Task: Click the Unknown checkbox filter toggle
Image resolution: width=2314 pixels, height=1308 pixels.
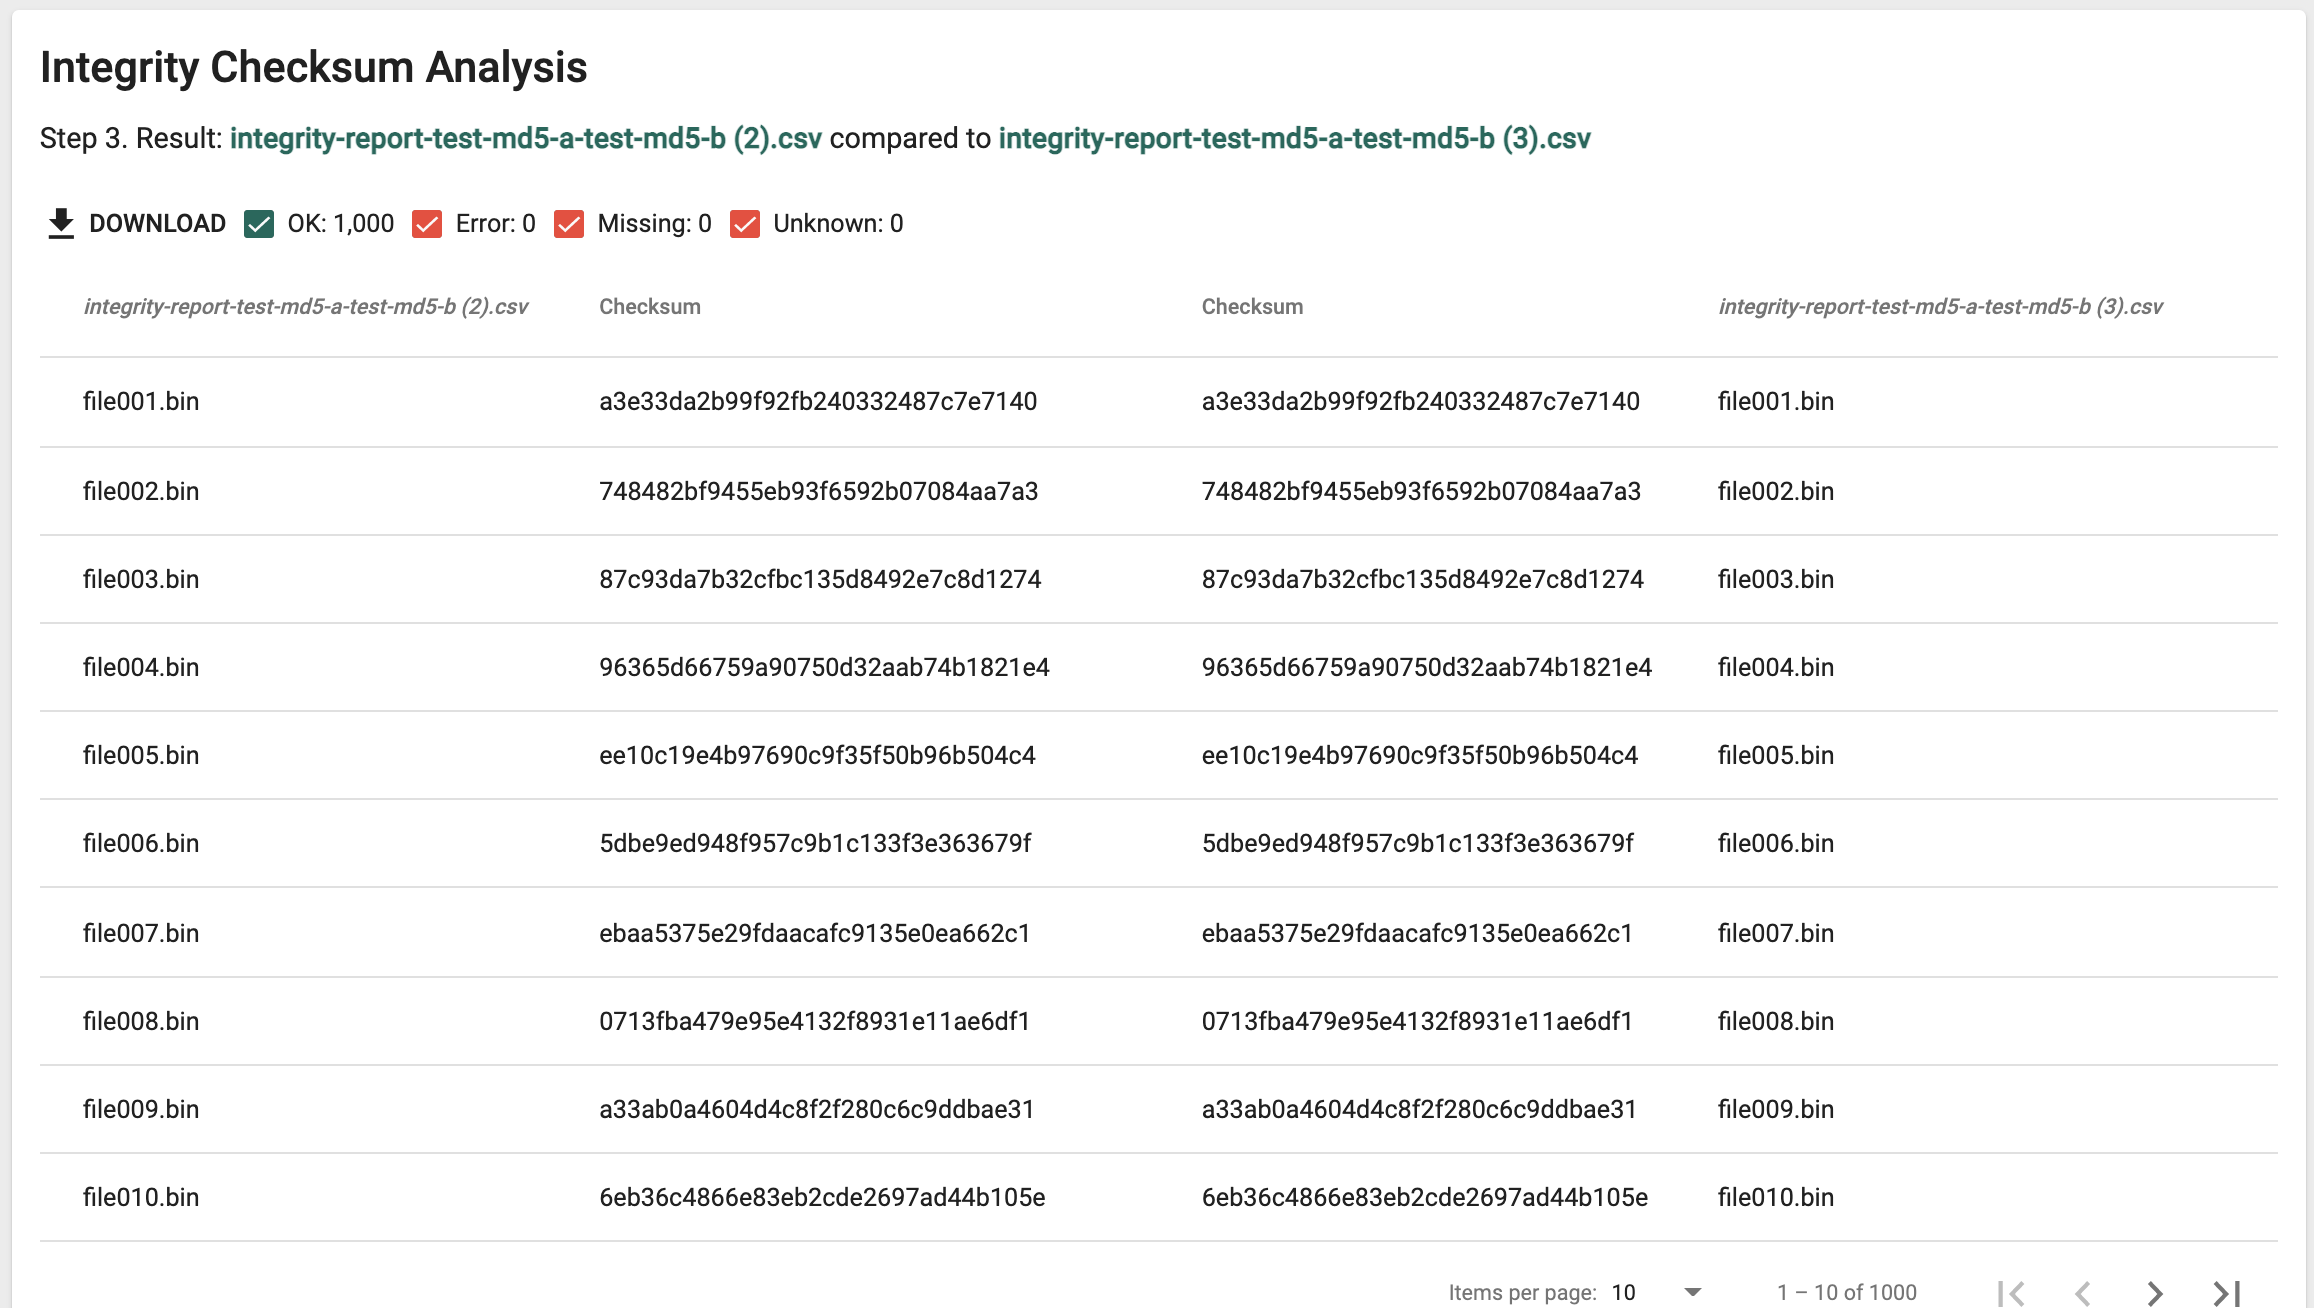Action: coord(744,224)
